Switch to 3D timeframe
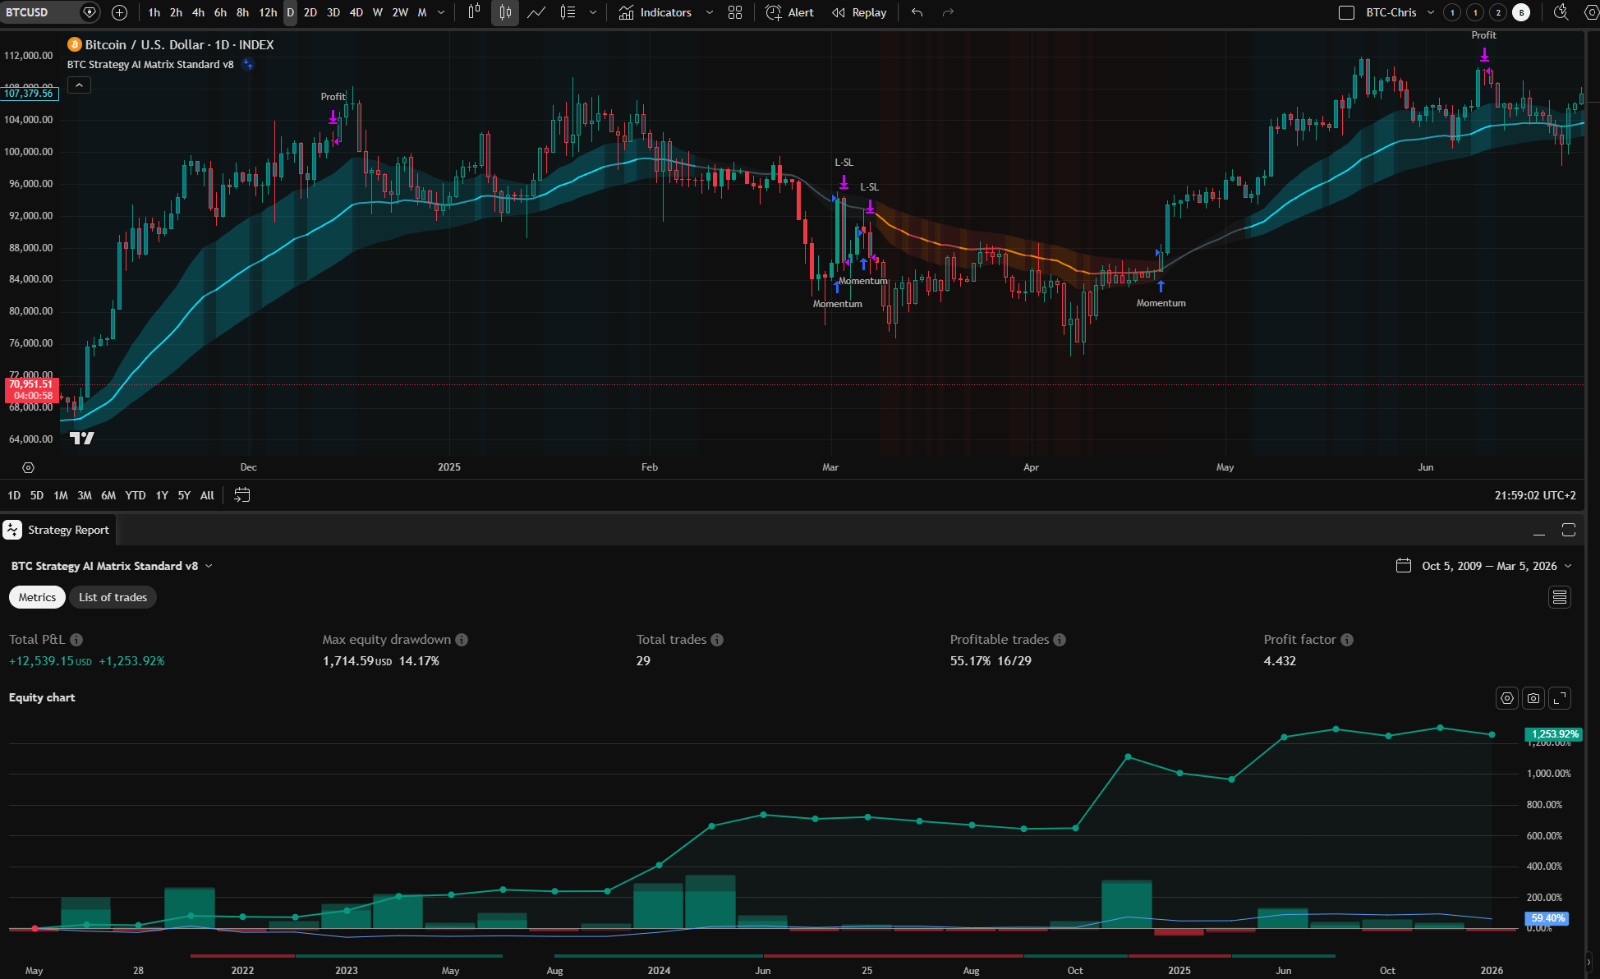 point(333,13)
